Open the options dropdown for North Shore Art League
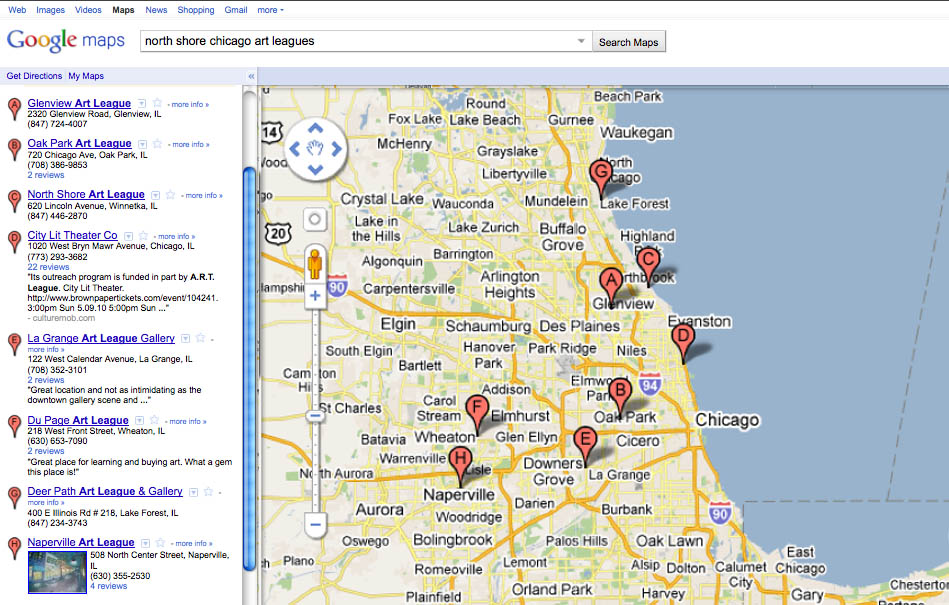This screenshot has width=949, height=605. click(156, 195)
